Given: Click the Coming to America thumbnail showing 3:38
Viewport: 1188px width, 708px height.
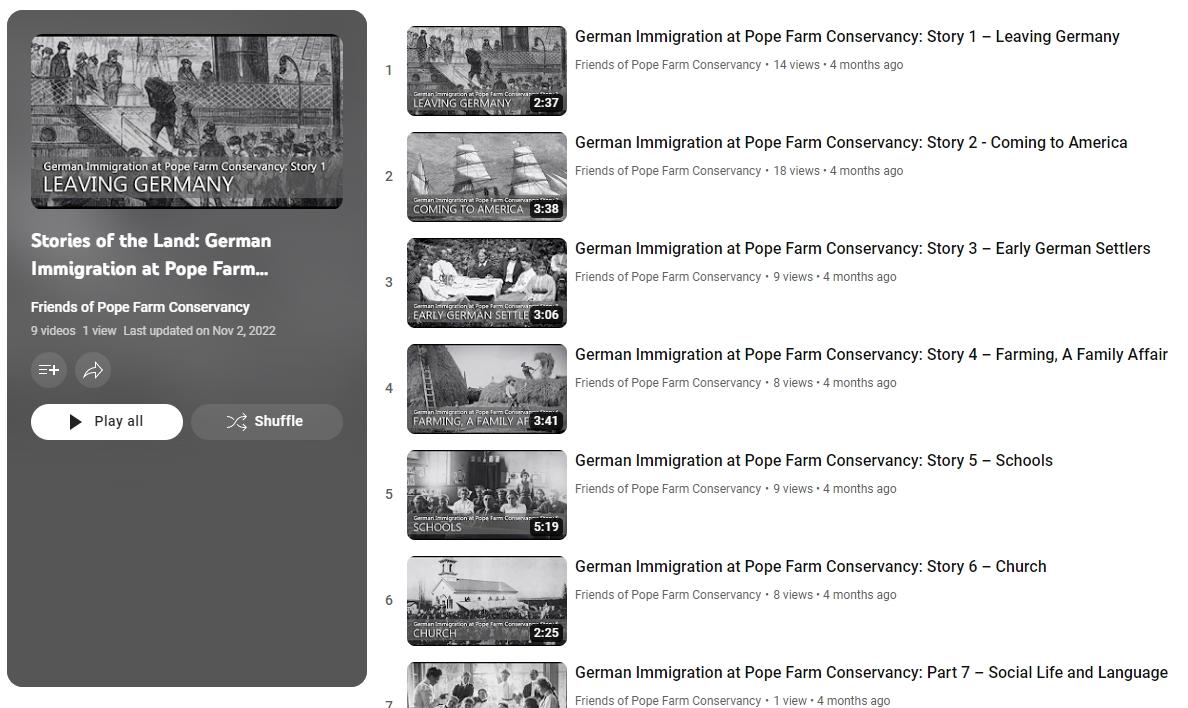Looking at the screenshot, I should tap(486, 177).
